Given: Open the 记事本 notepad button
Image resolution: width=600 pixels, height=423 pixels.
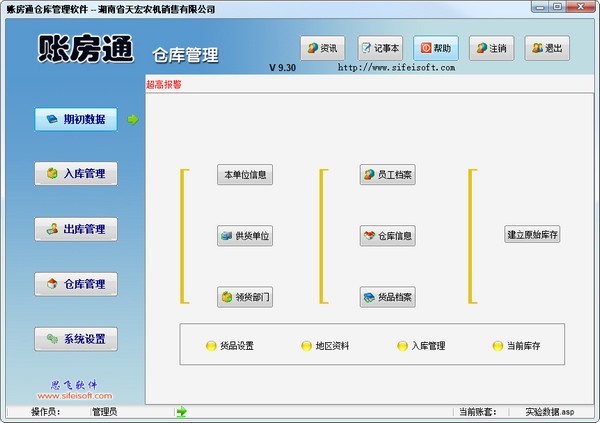Looking at the screenshot, I should pyautogui.click(x=379, y=48).
